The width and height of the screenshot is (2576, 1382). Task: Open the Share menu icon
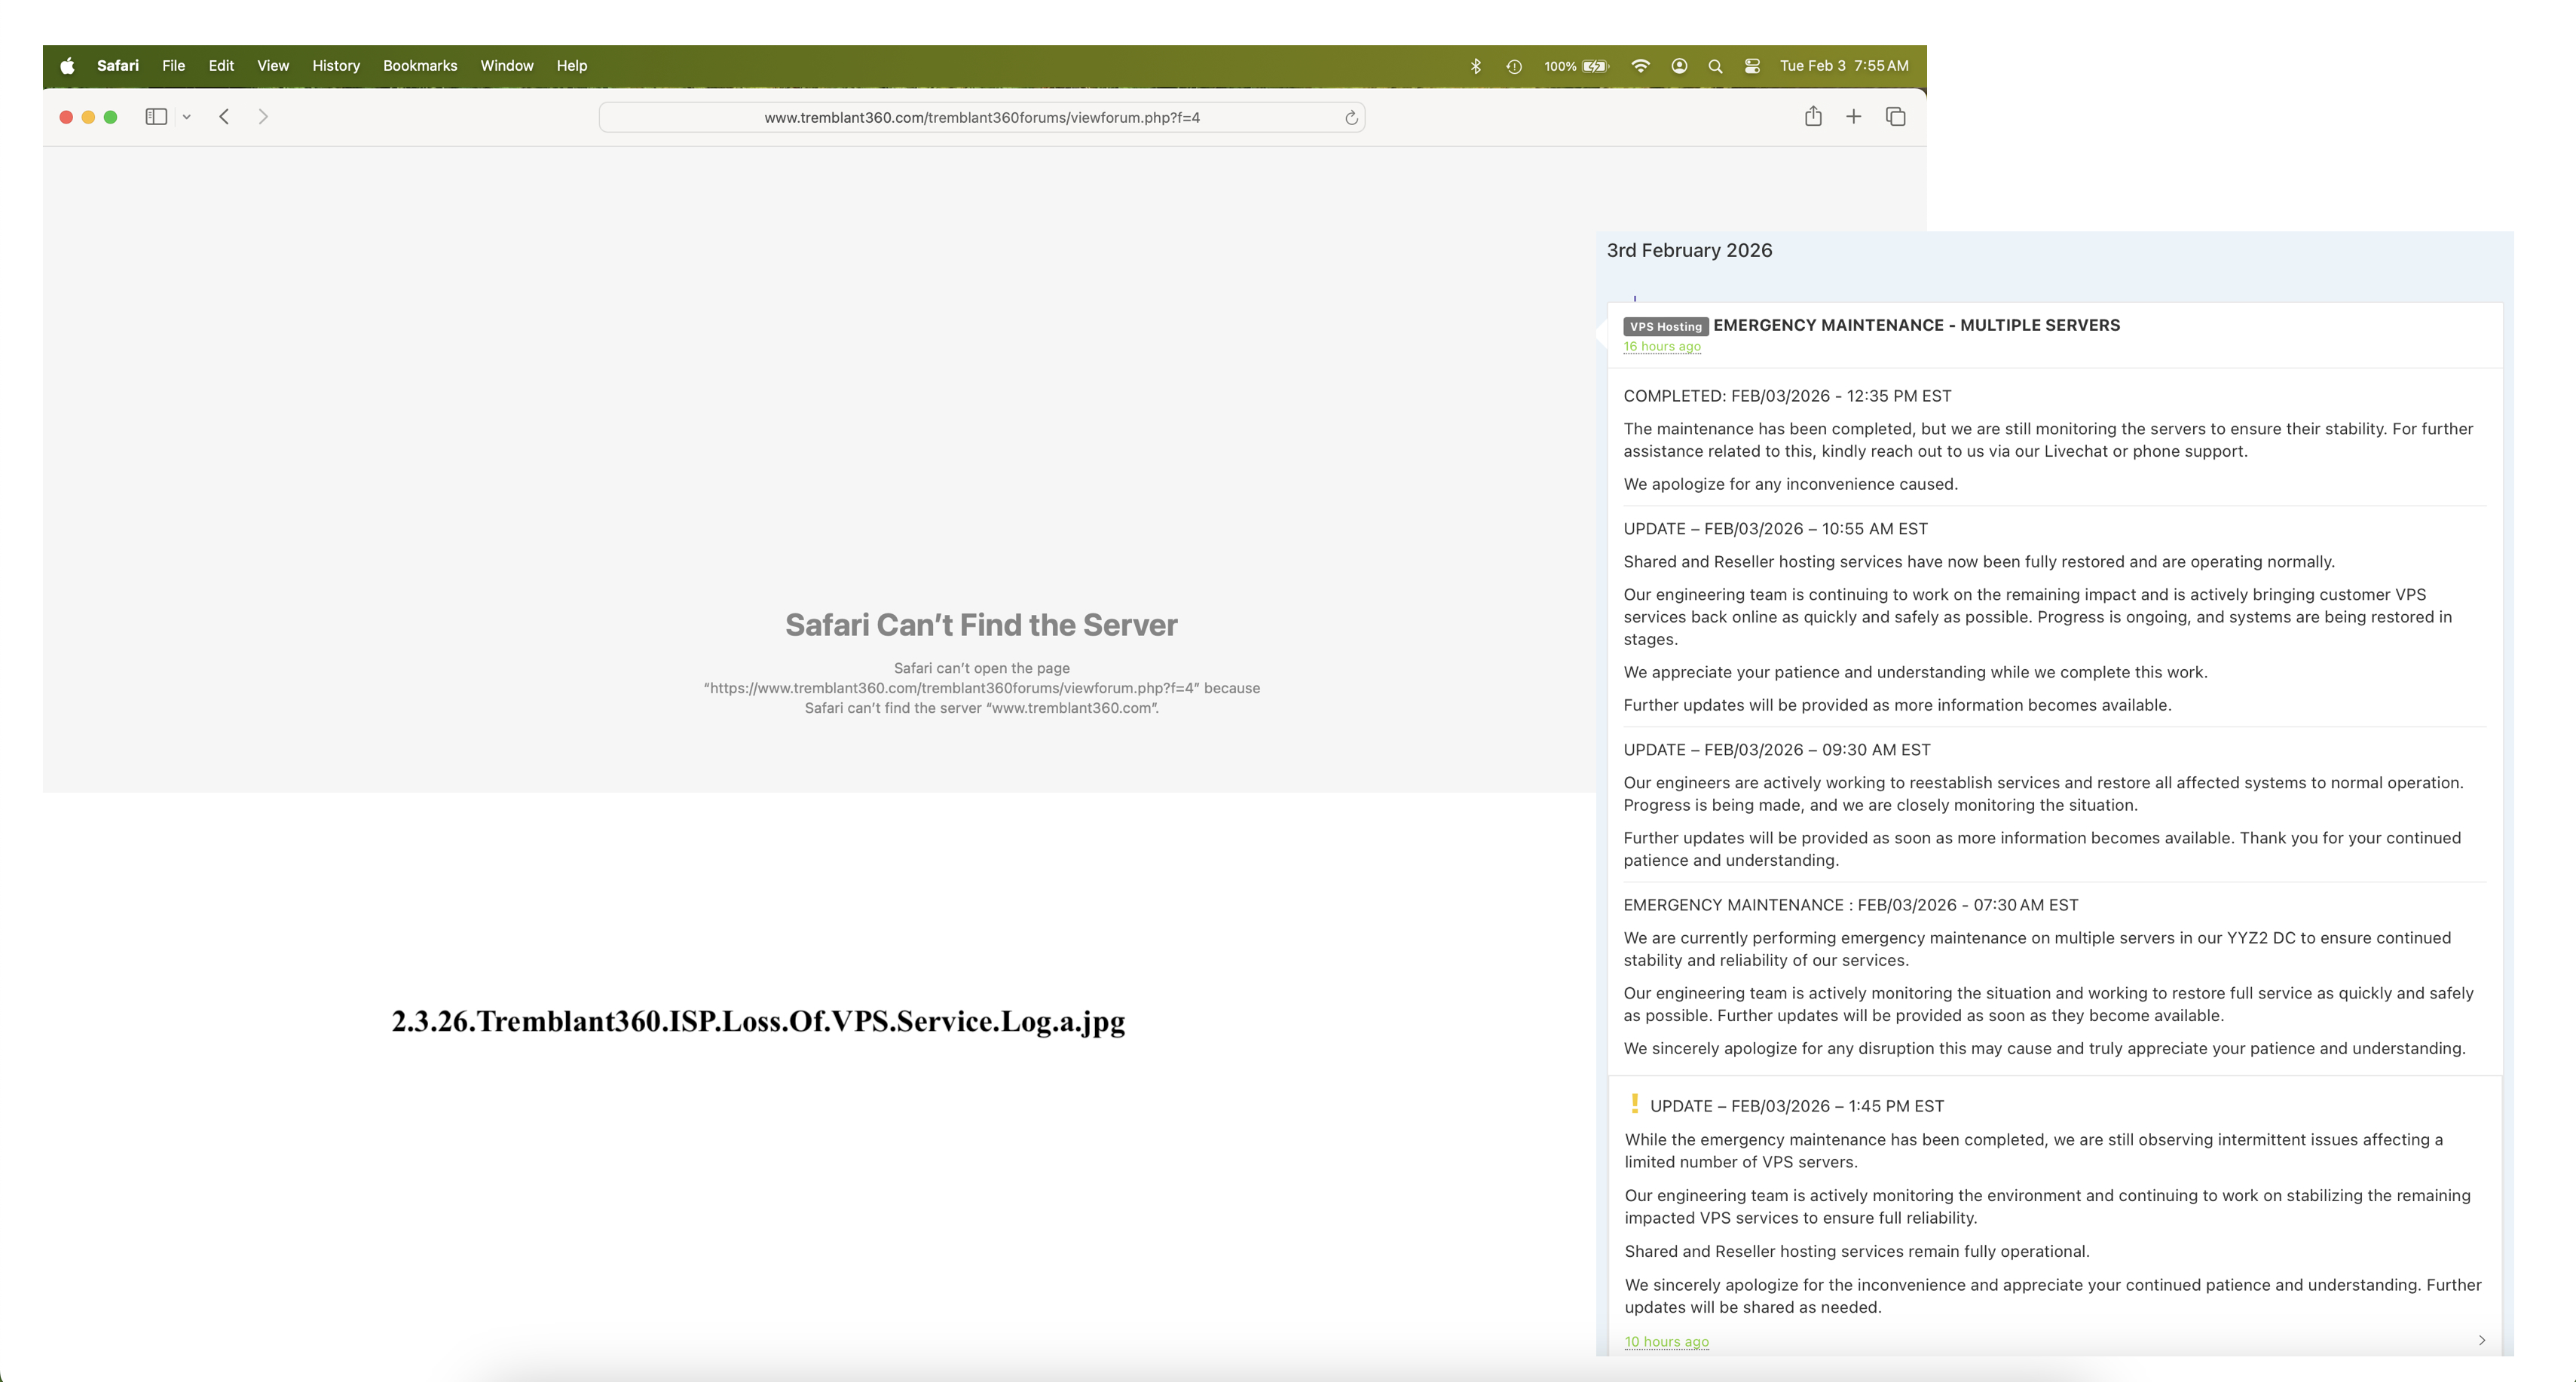[1814, 117]
